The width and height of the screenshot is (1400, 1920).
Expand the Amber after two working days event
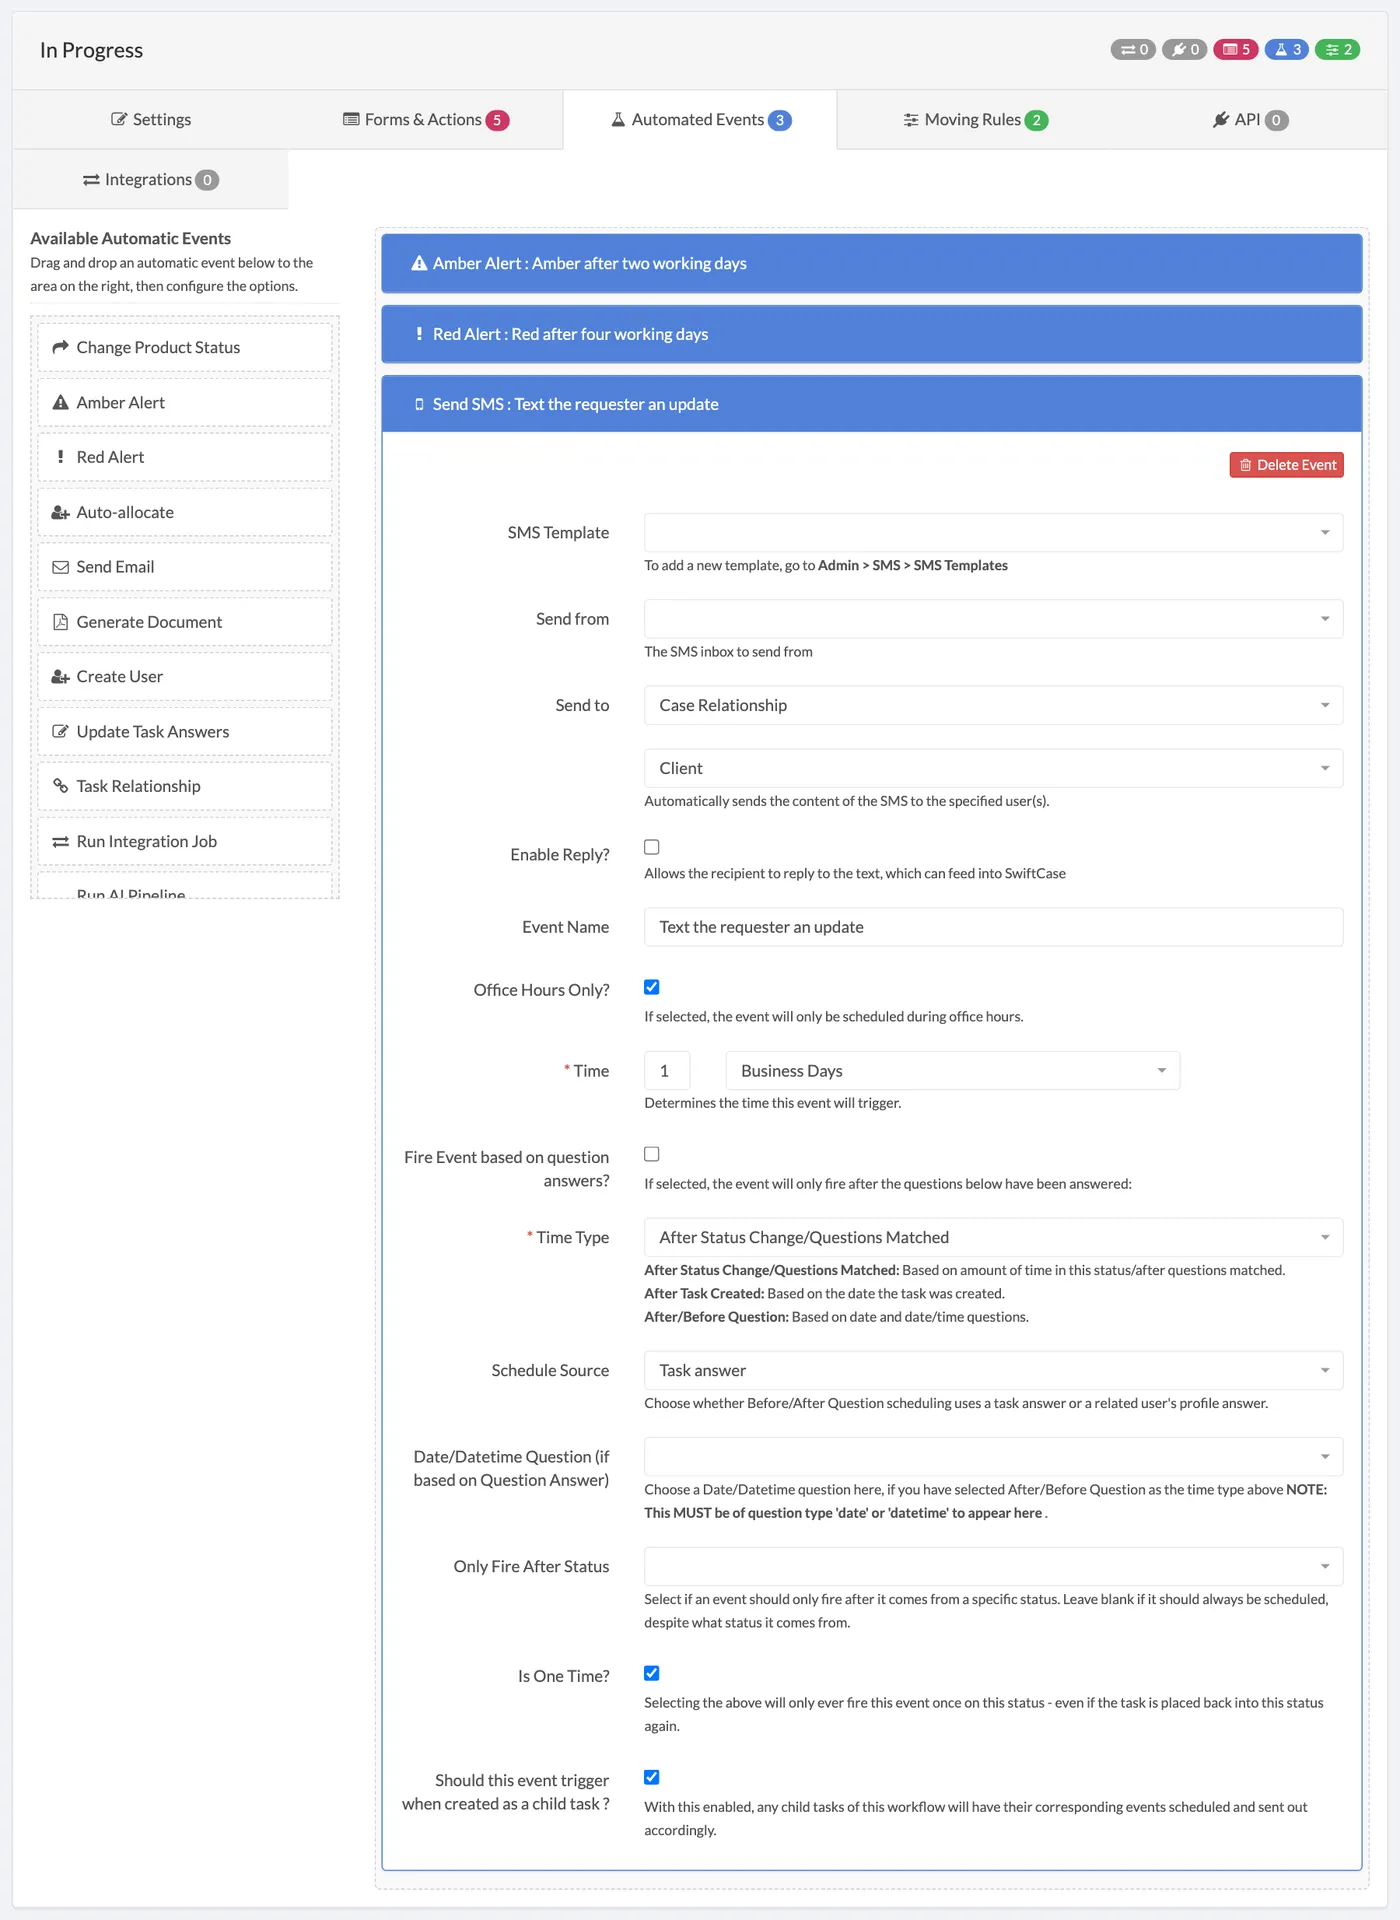point(871,263)
